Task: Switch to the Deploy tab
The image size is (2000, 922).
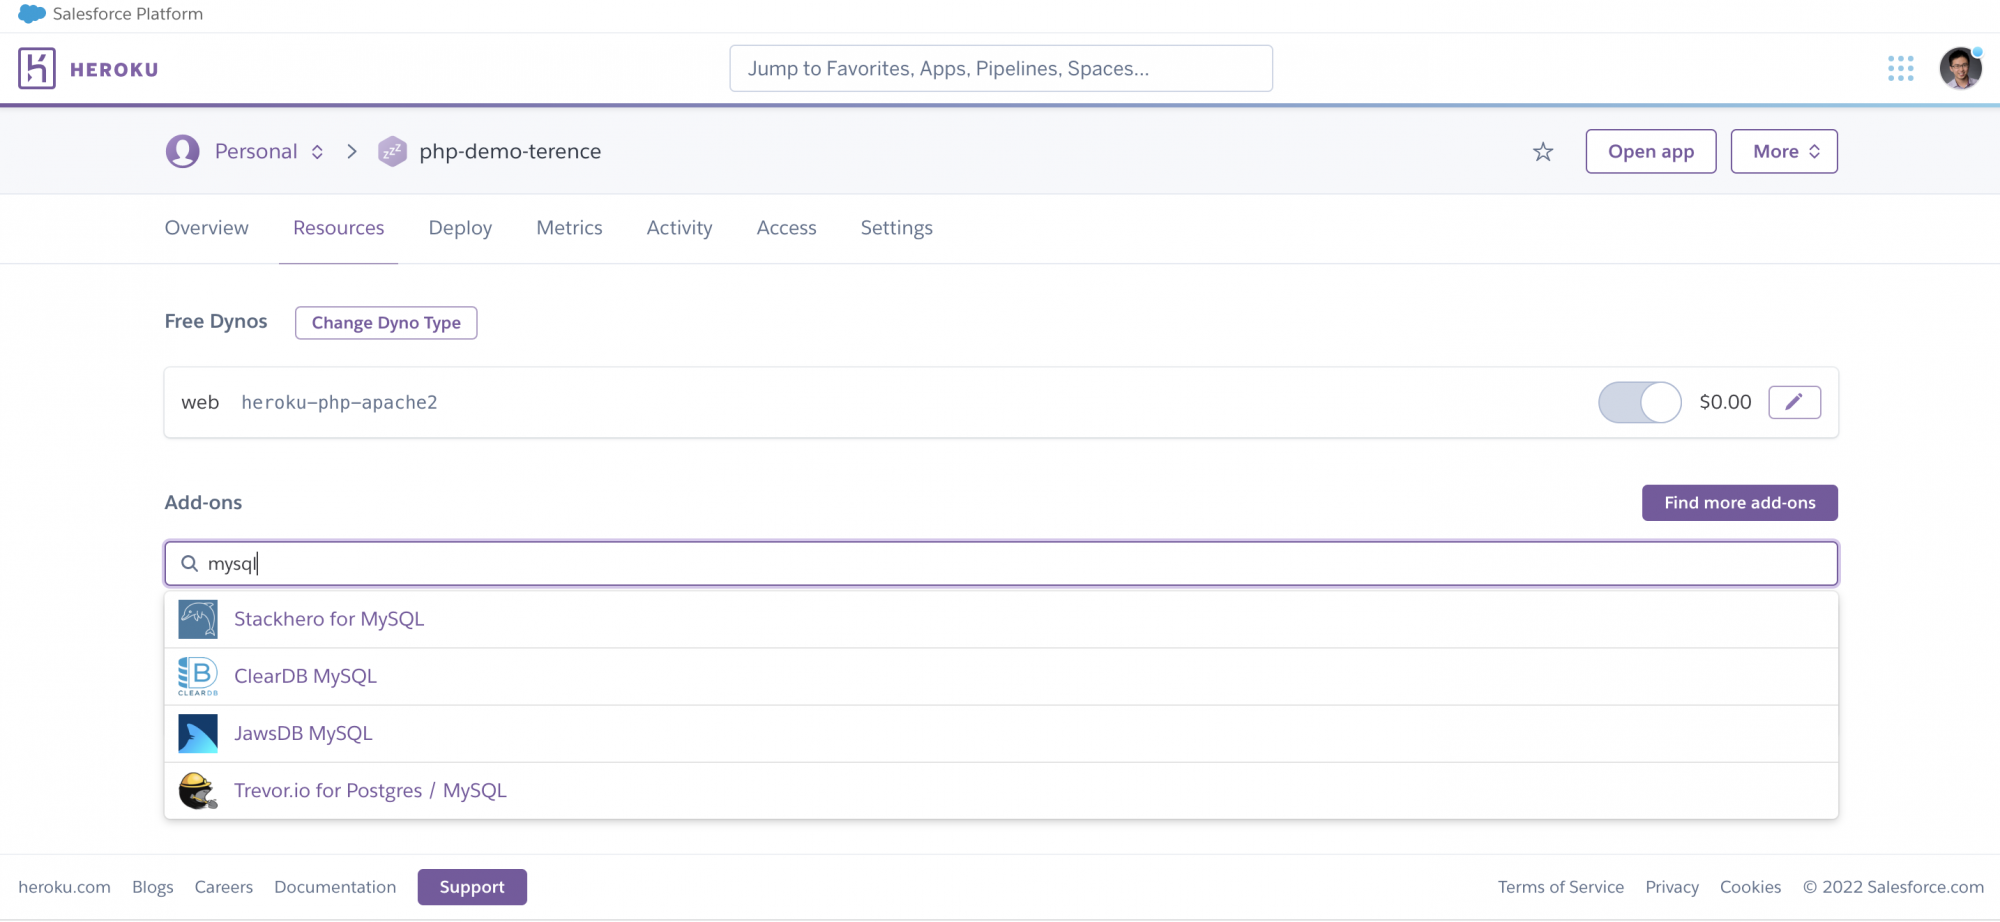Action: coord(460,228)
